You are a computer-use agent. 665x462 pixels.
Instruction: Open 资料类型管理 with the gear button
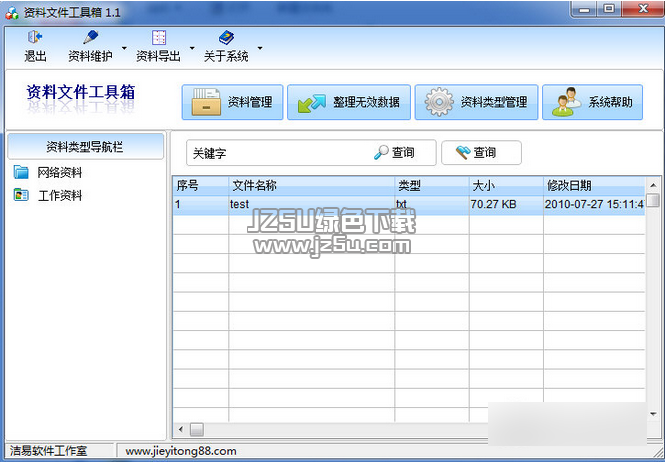pos(476,102)
